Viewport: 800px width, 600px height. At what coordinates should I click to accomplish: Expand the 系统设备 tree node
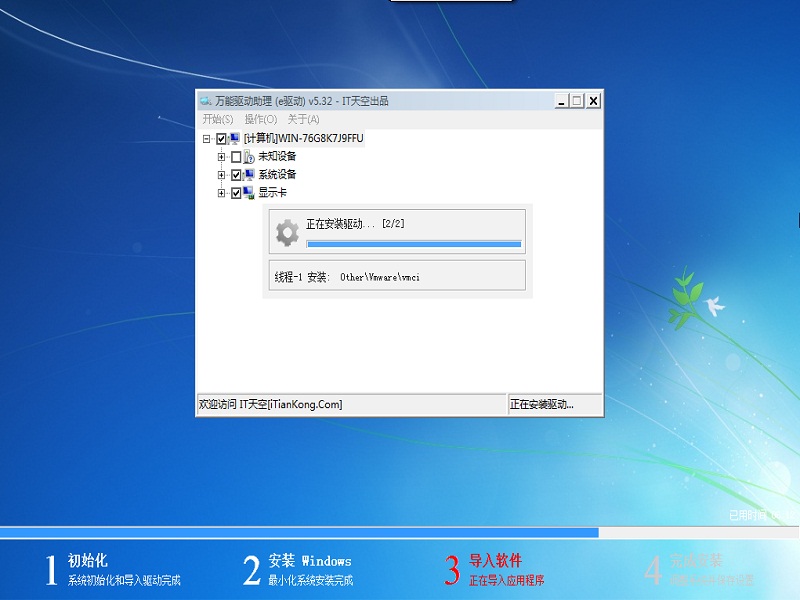pyautogui.click(x=222, y=175)
